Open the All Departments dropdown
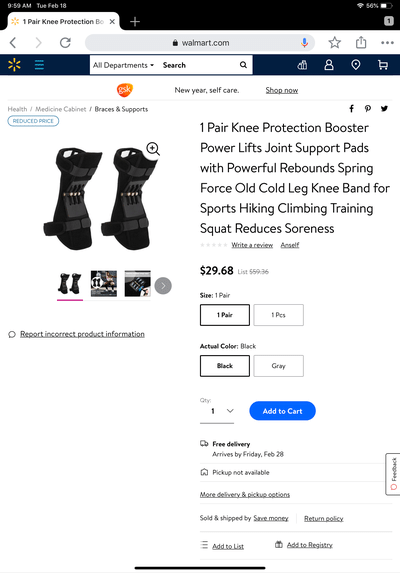Image resolution: width=400 pixels, height=573 pixels. pyautogui.click(x=123, y=65)
